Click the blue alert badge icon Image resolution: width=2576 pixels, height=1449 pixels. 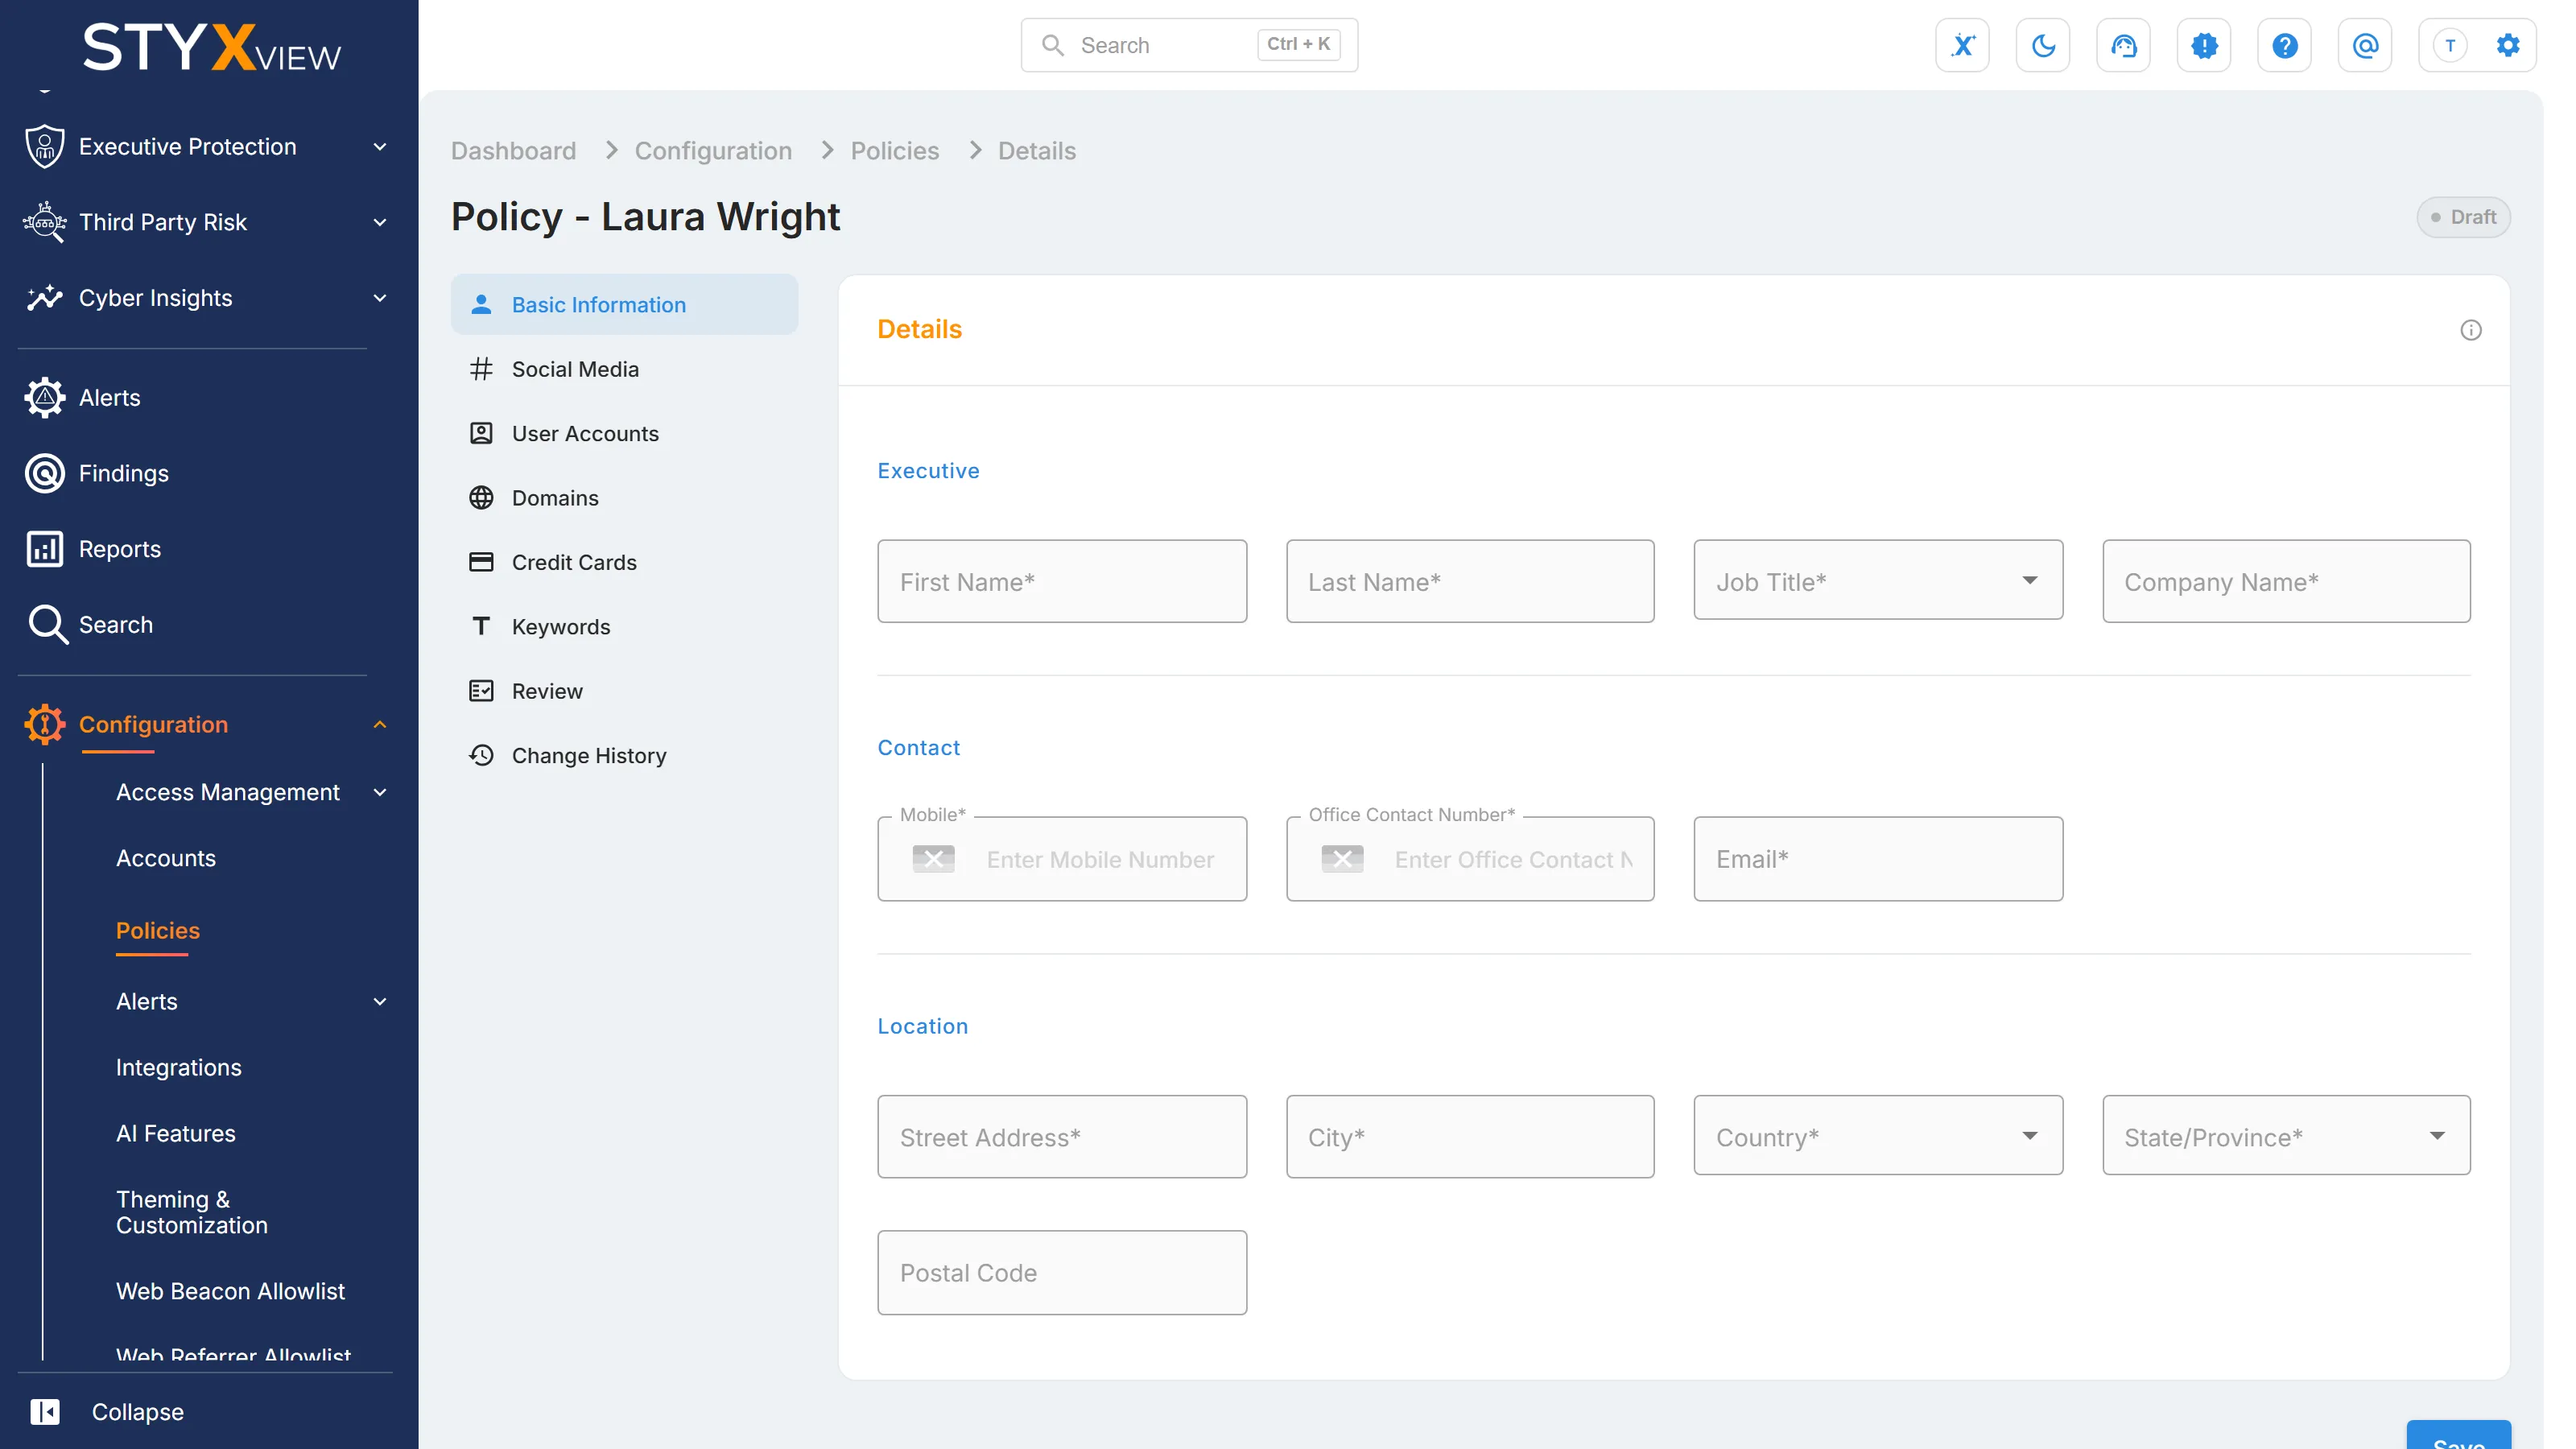point(2204,45)
